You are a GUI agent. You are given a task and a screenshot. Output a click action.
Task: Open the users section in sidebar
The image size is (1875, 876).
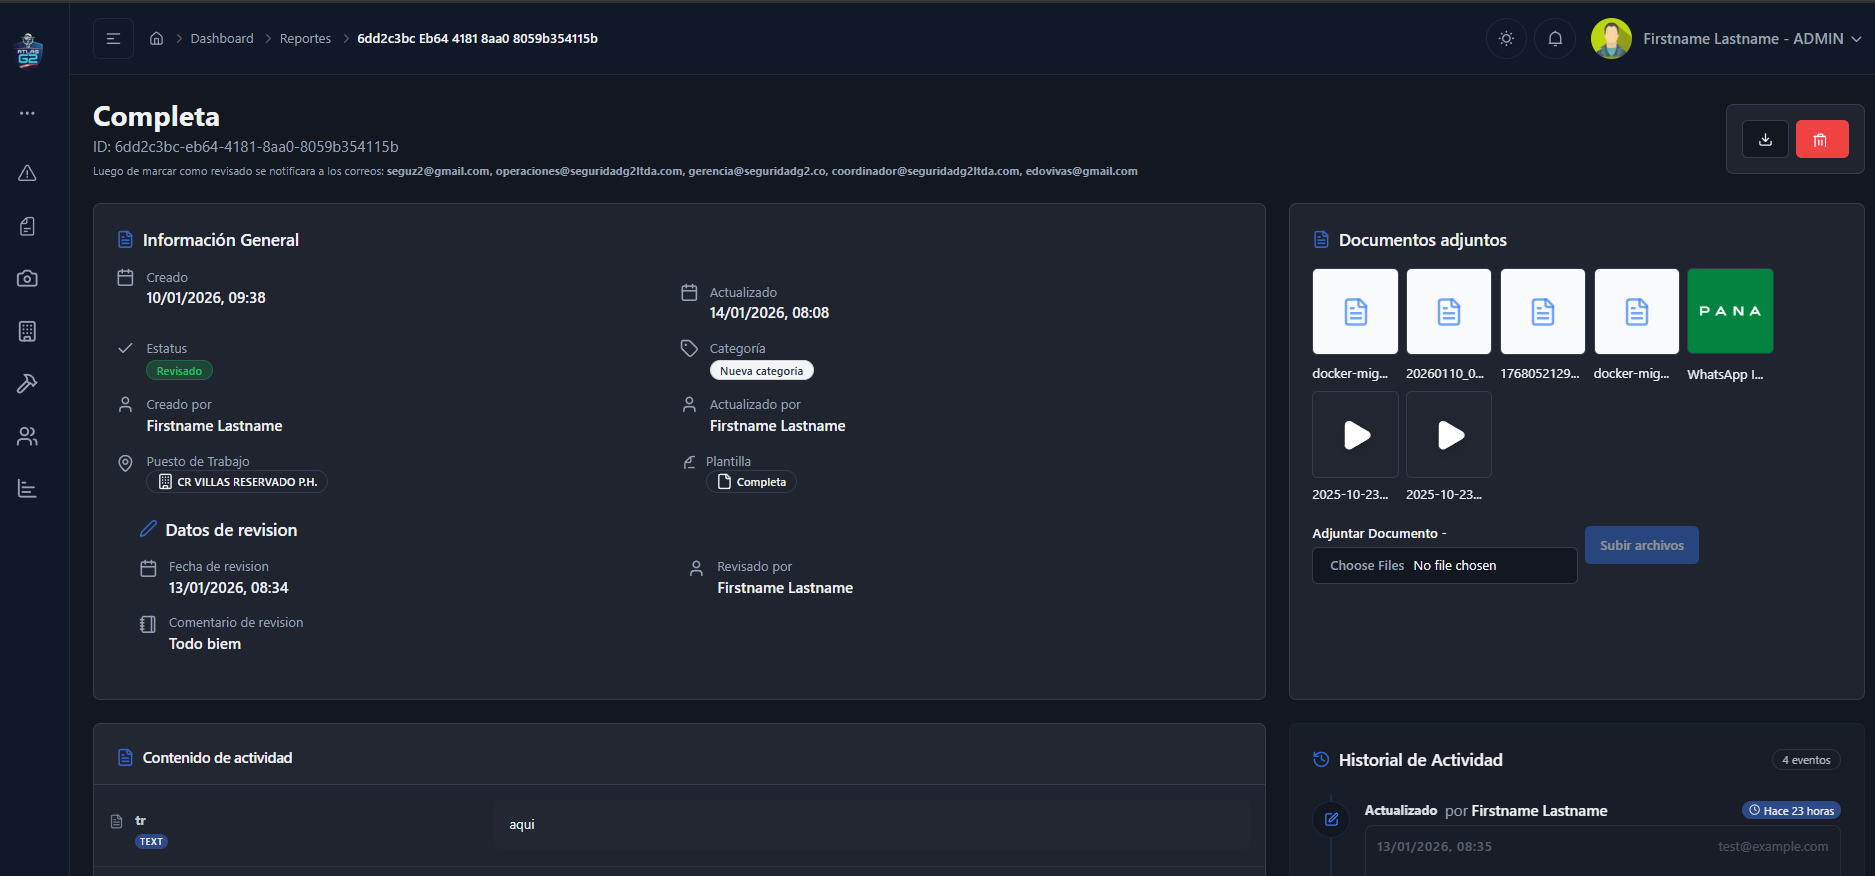[27, 436]
